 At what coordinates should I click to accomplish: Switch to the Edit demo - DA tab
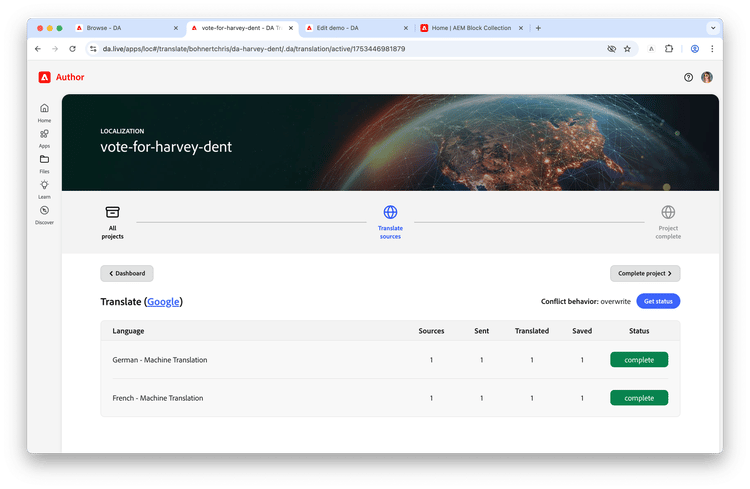tap(357, 28)
